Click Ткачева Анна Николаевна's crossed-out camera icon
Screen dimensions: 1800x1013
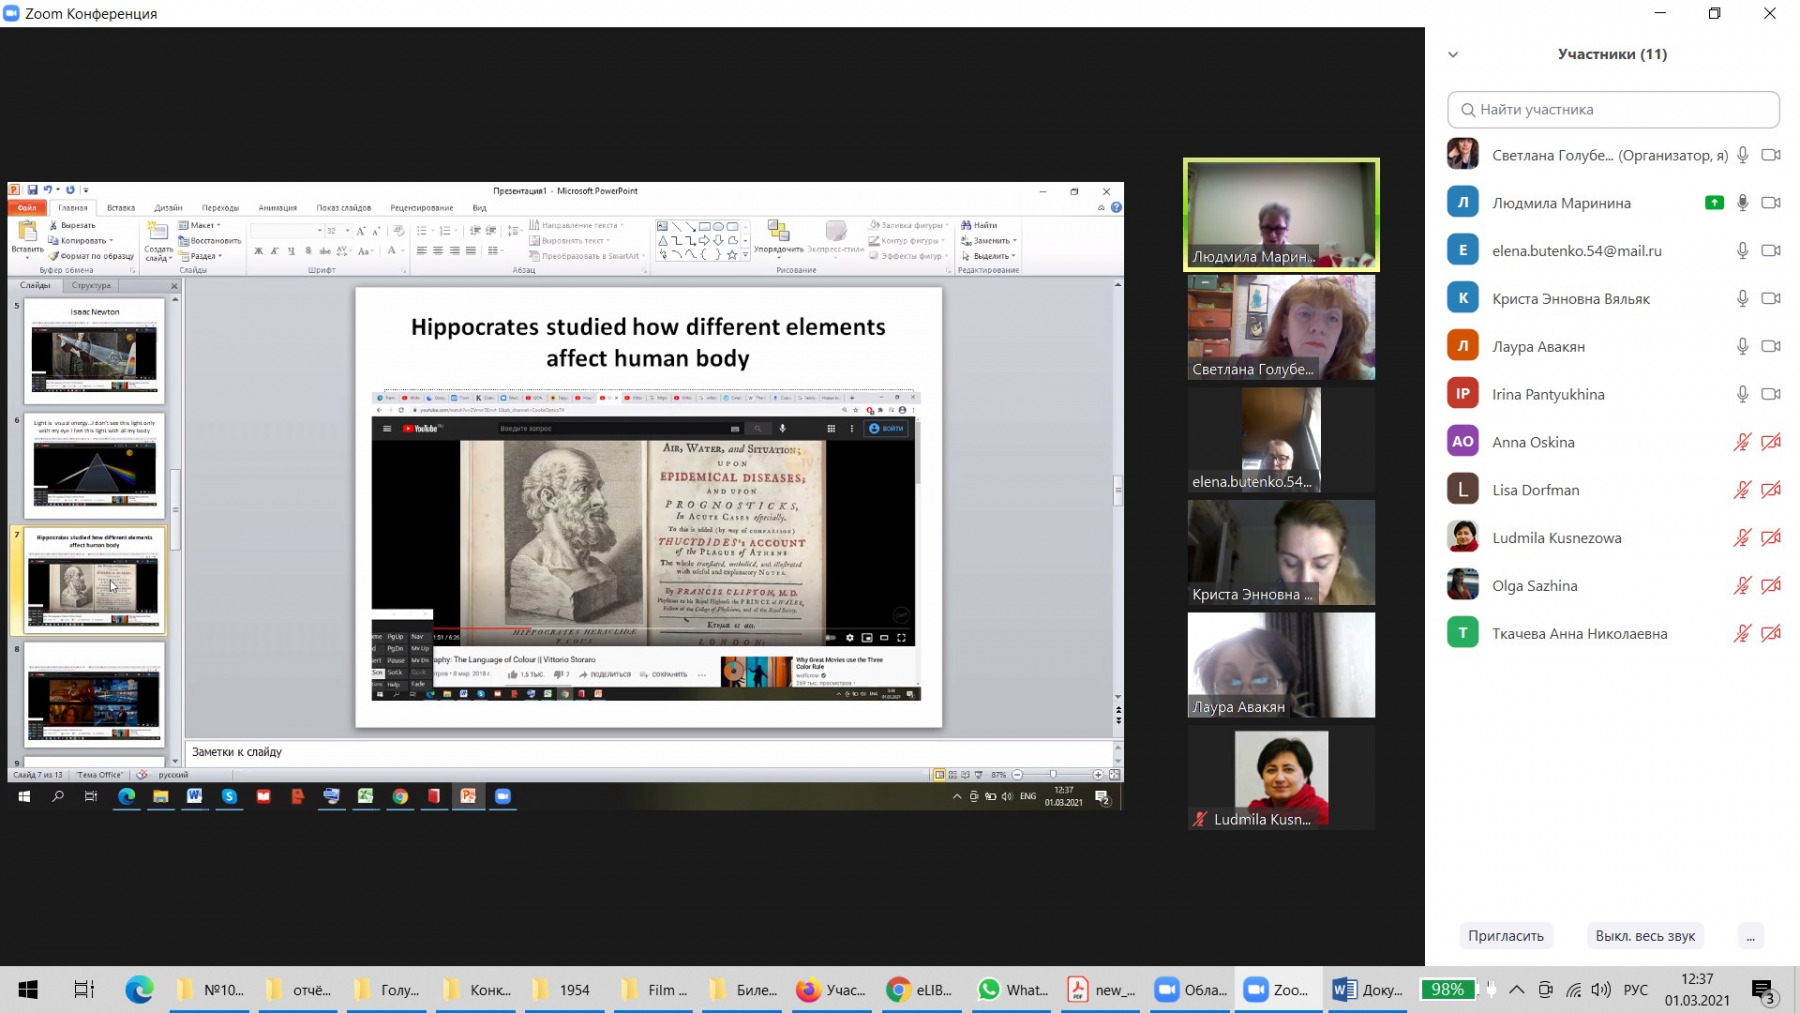click(1771, 634)
